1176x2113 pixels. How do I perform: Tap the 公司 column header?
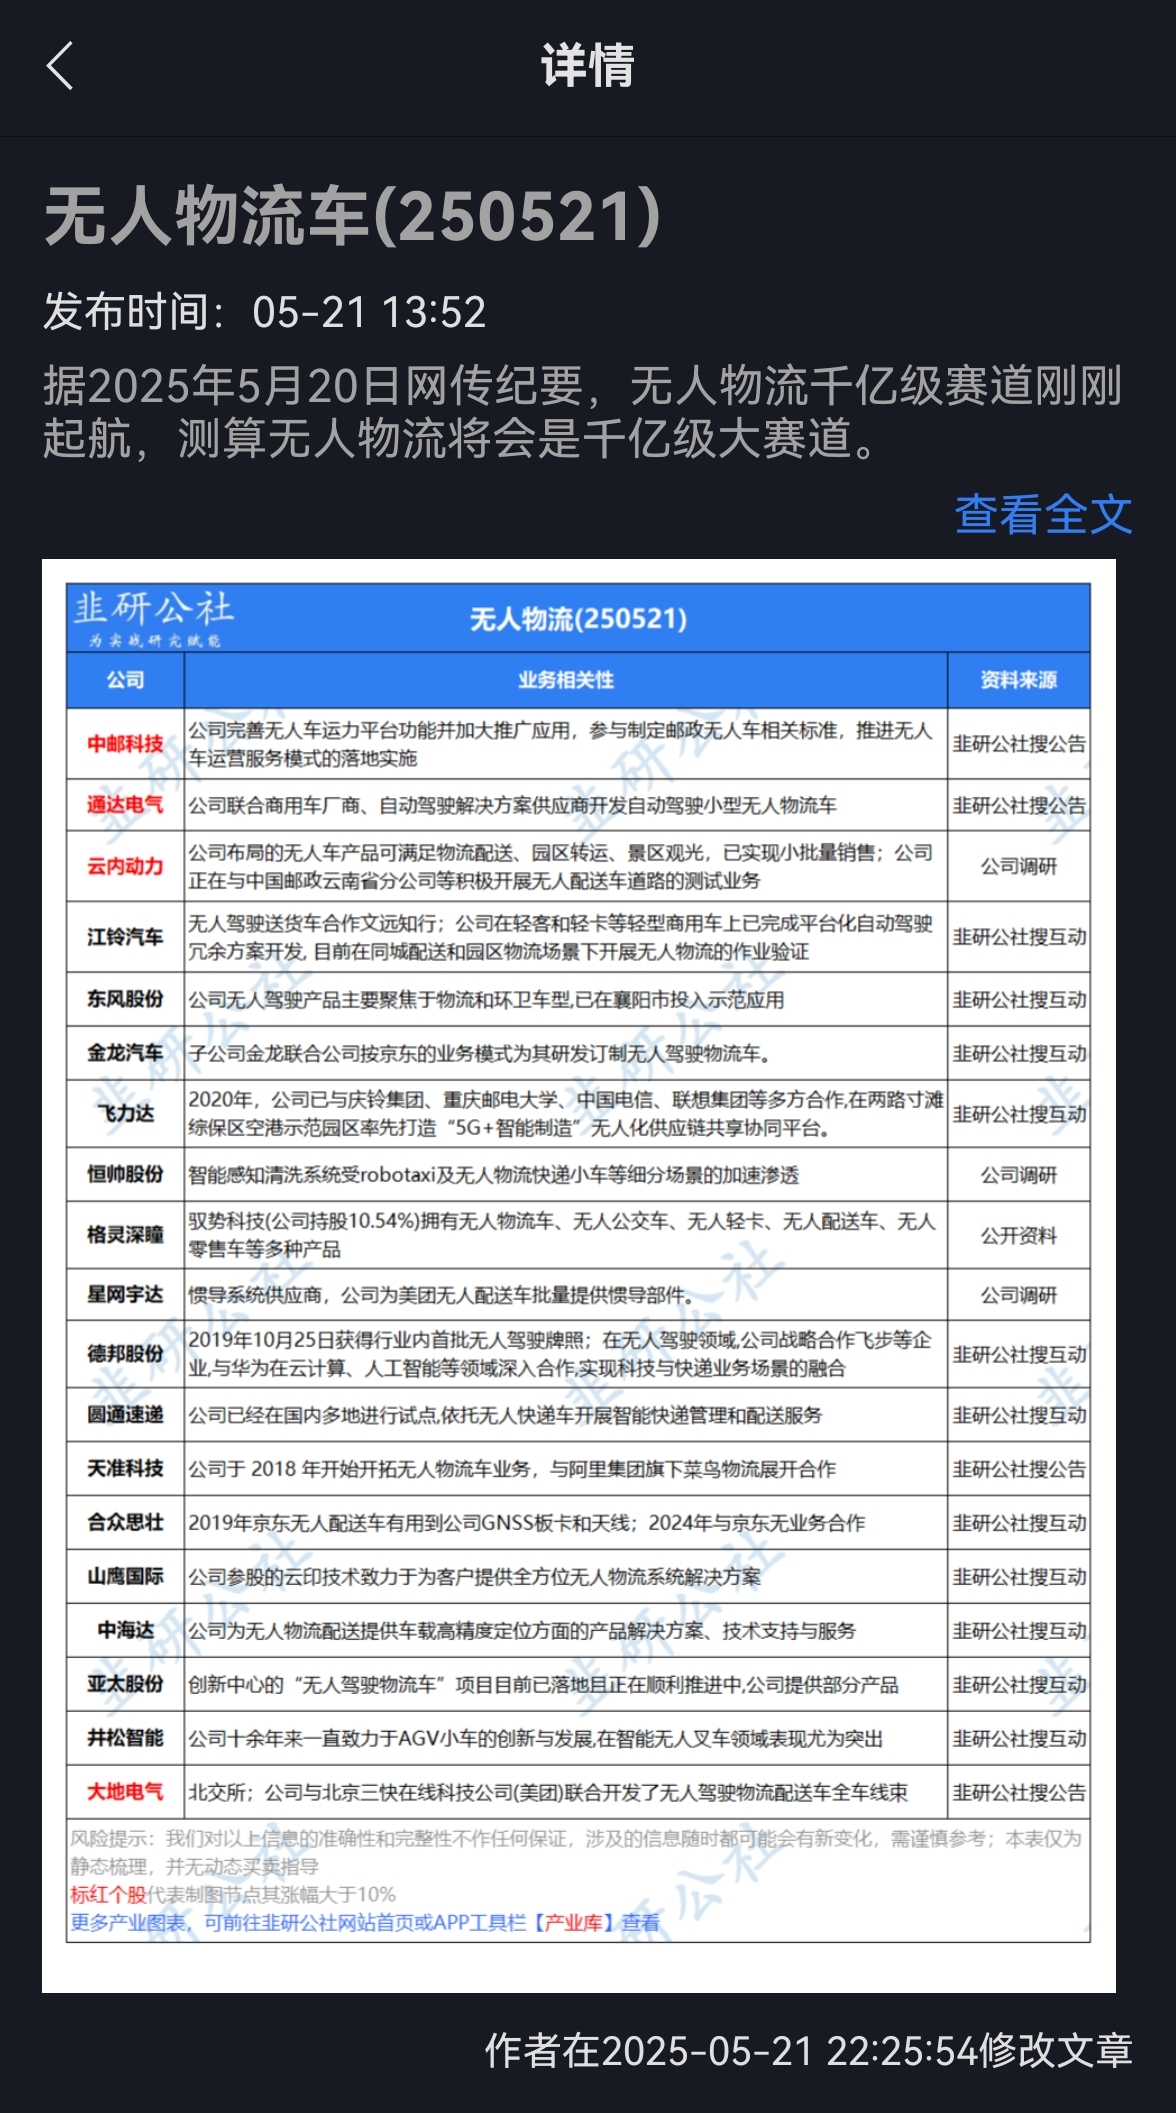tap(125, 680)
